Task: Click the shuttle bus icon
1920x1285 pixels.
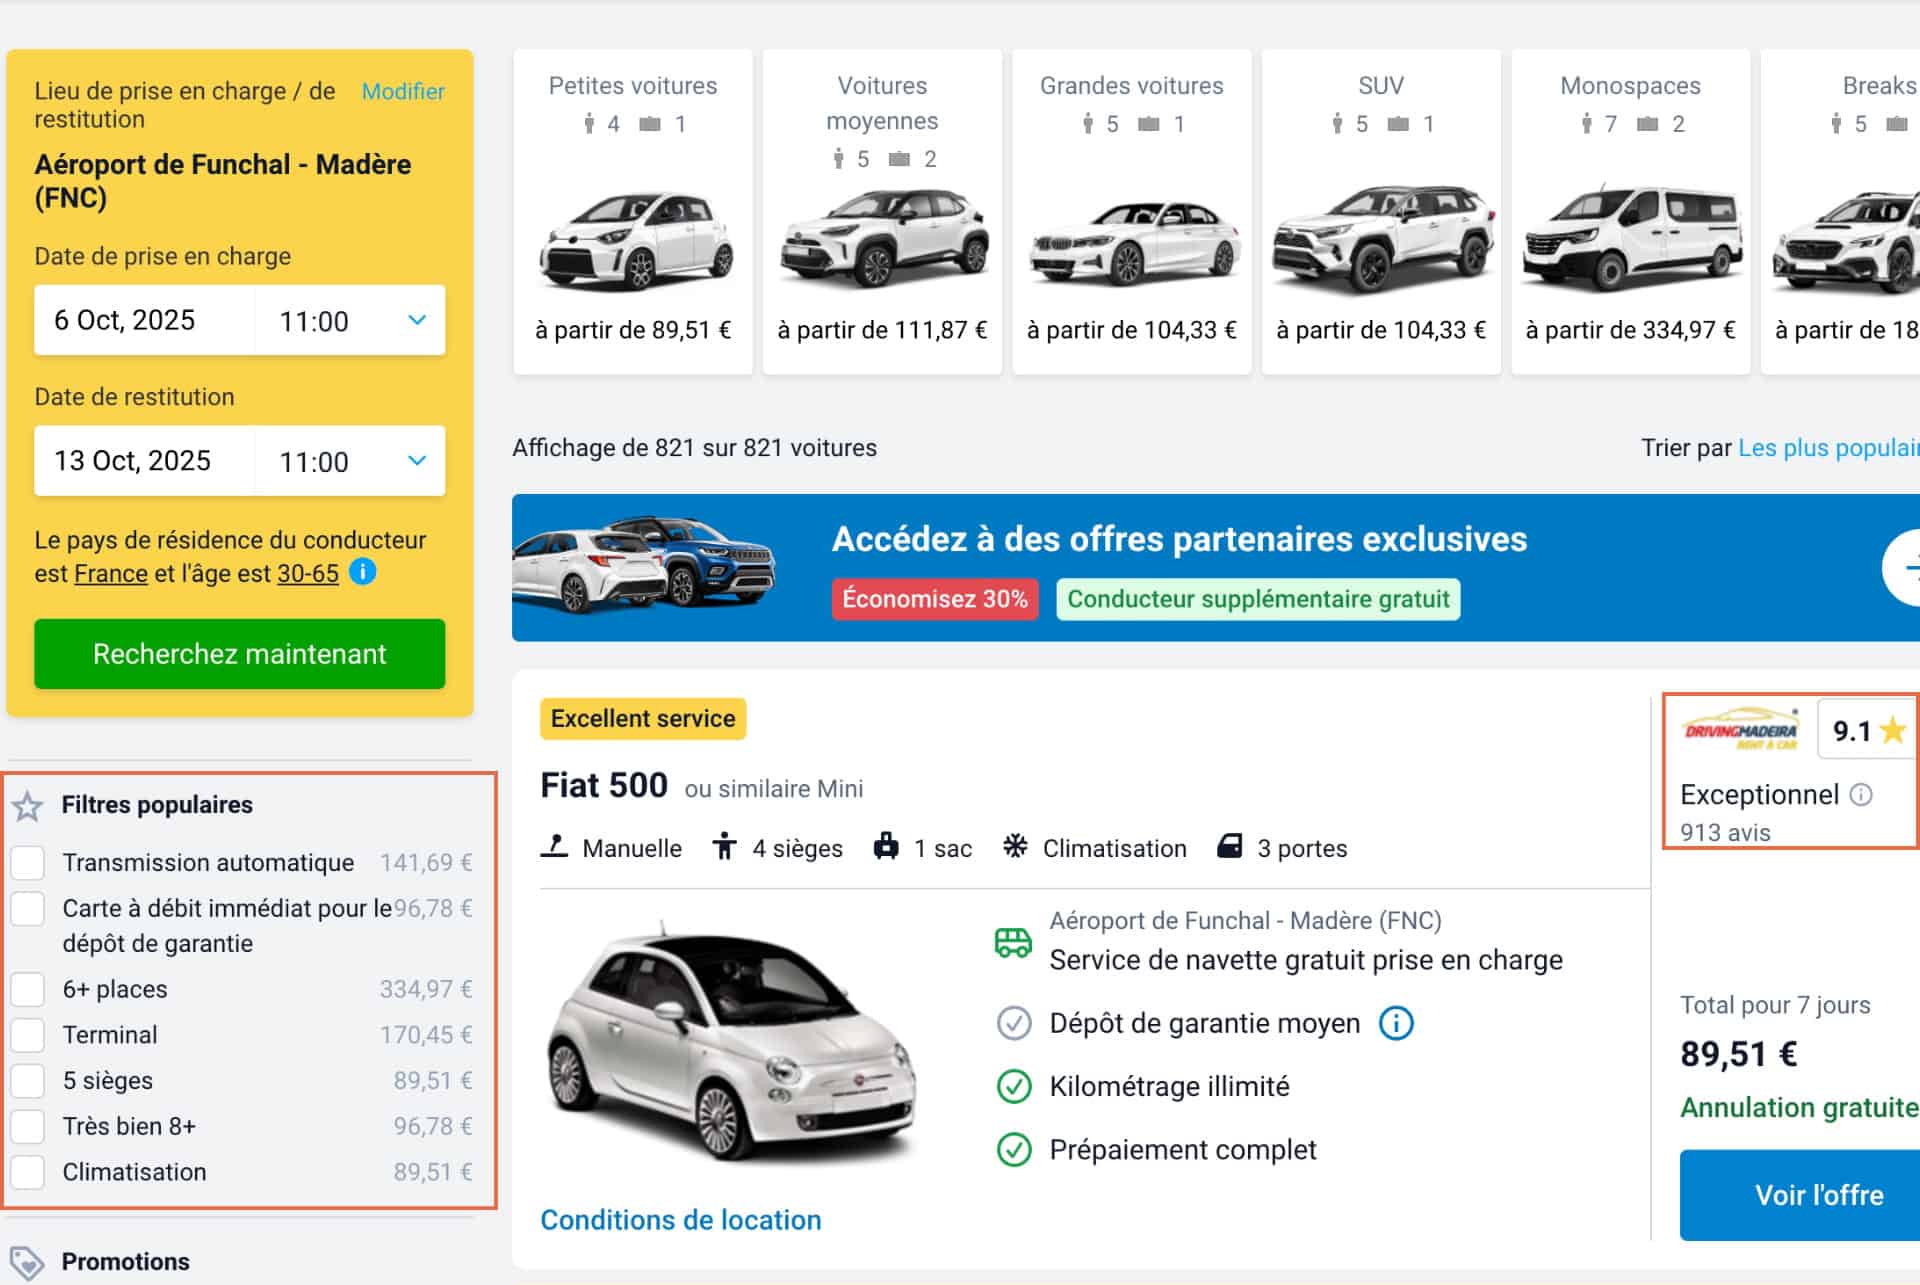Action: click(1013, 942)
